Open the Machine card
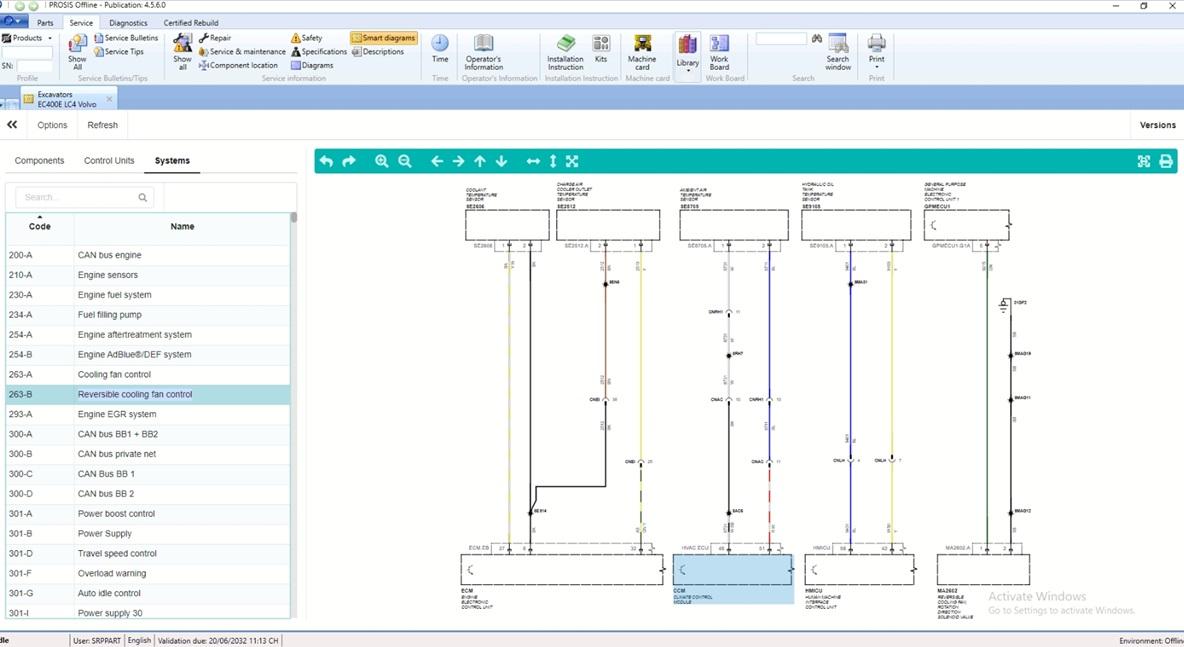This screenshot has width=1184, height=647. tap(642, 52)
